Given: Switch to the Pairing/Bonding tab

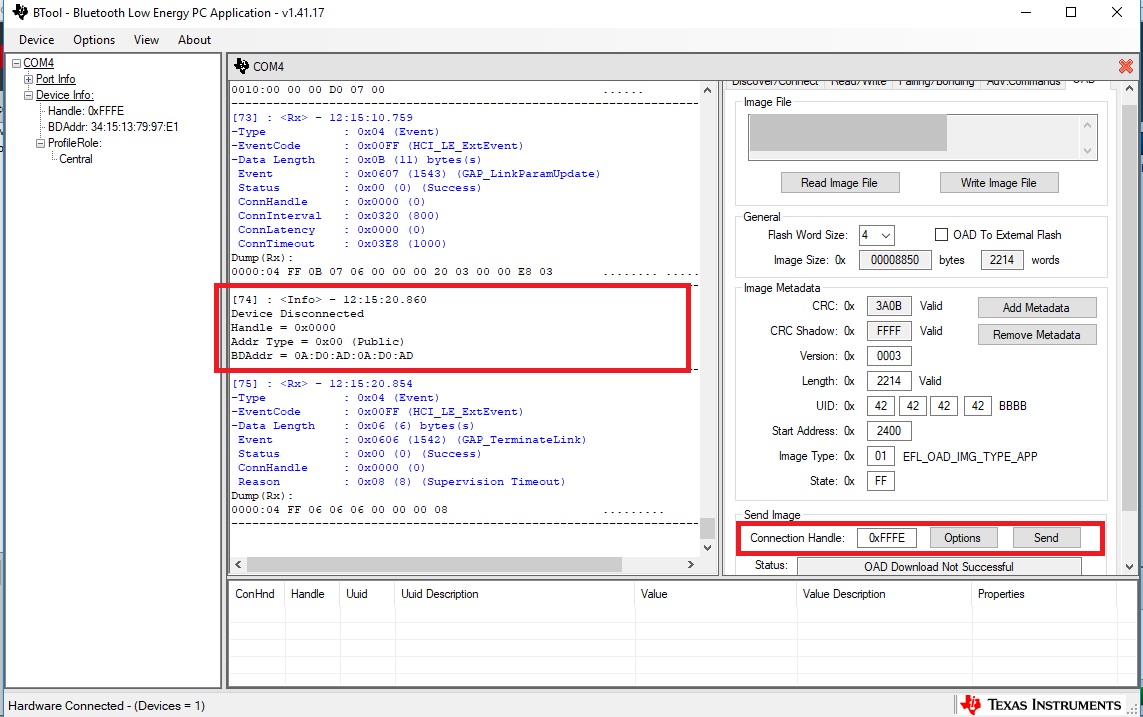Looking at the screenshot, I should pos(937,82).
